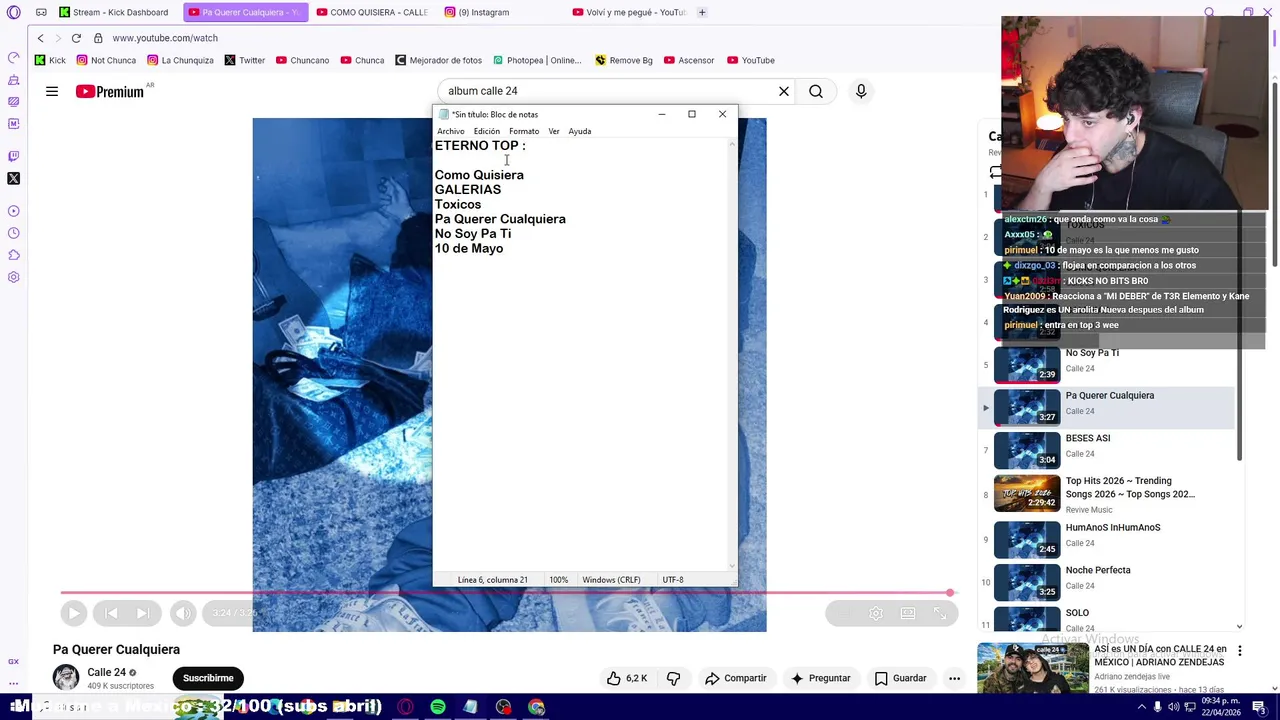Open the Ver menu in Notepad
The image size is (1280, 720).
[x=554, y=131]
